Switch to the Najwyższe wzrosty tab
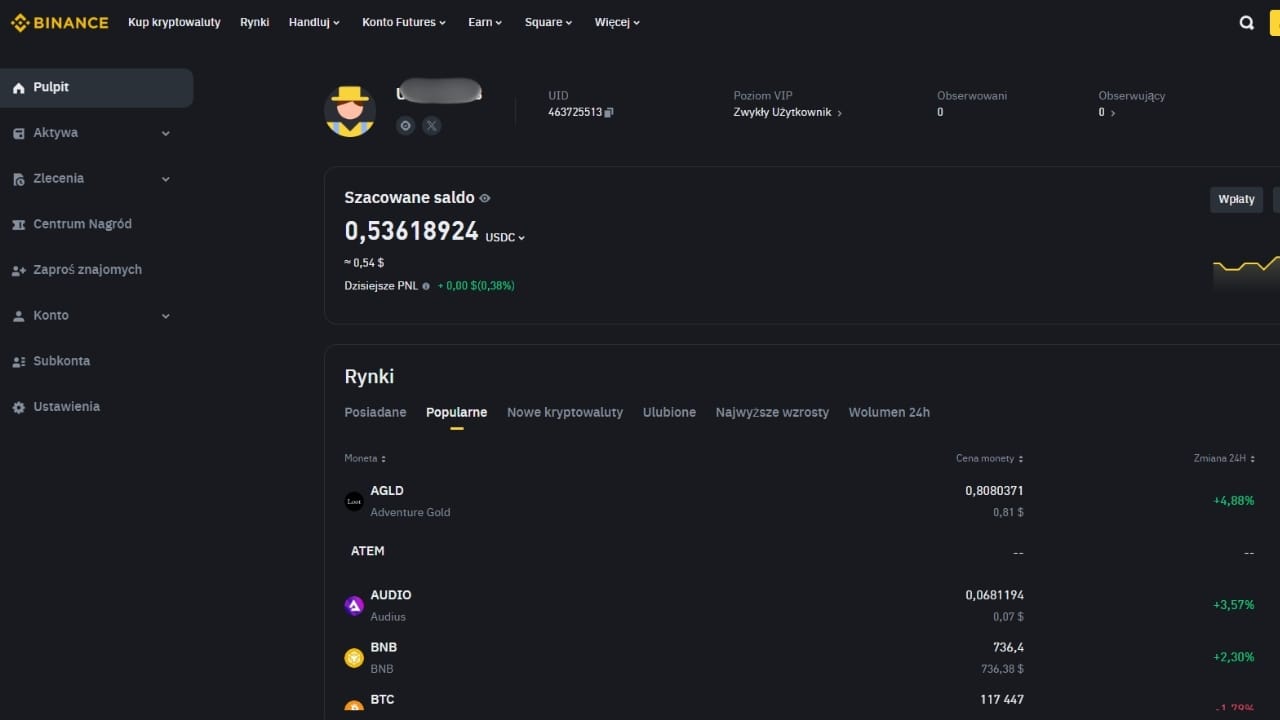 pos(772,412)
